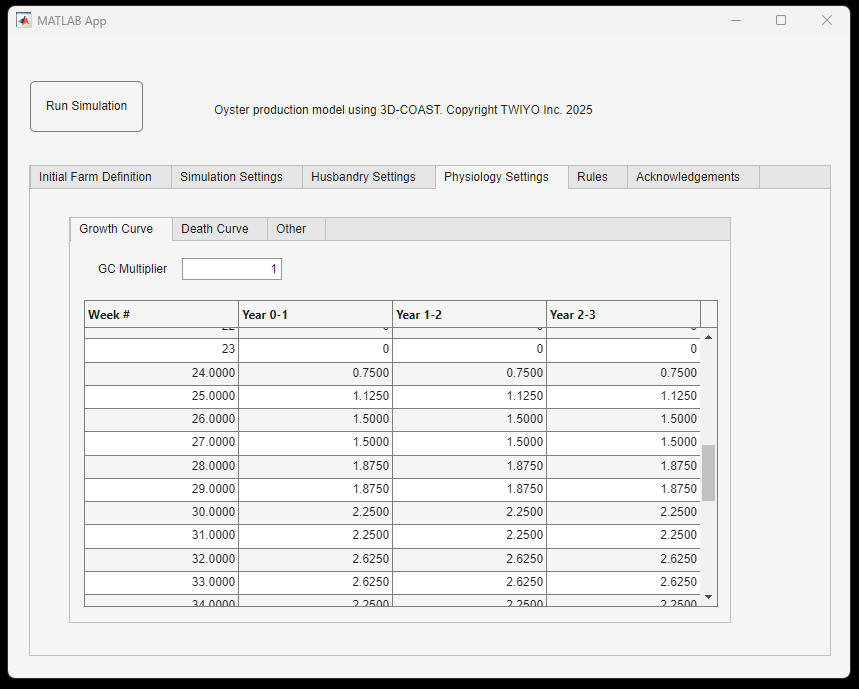Switch to the Death Curve sub-tab
Viewport: 859px width, 689px height.
click(215, 229)
